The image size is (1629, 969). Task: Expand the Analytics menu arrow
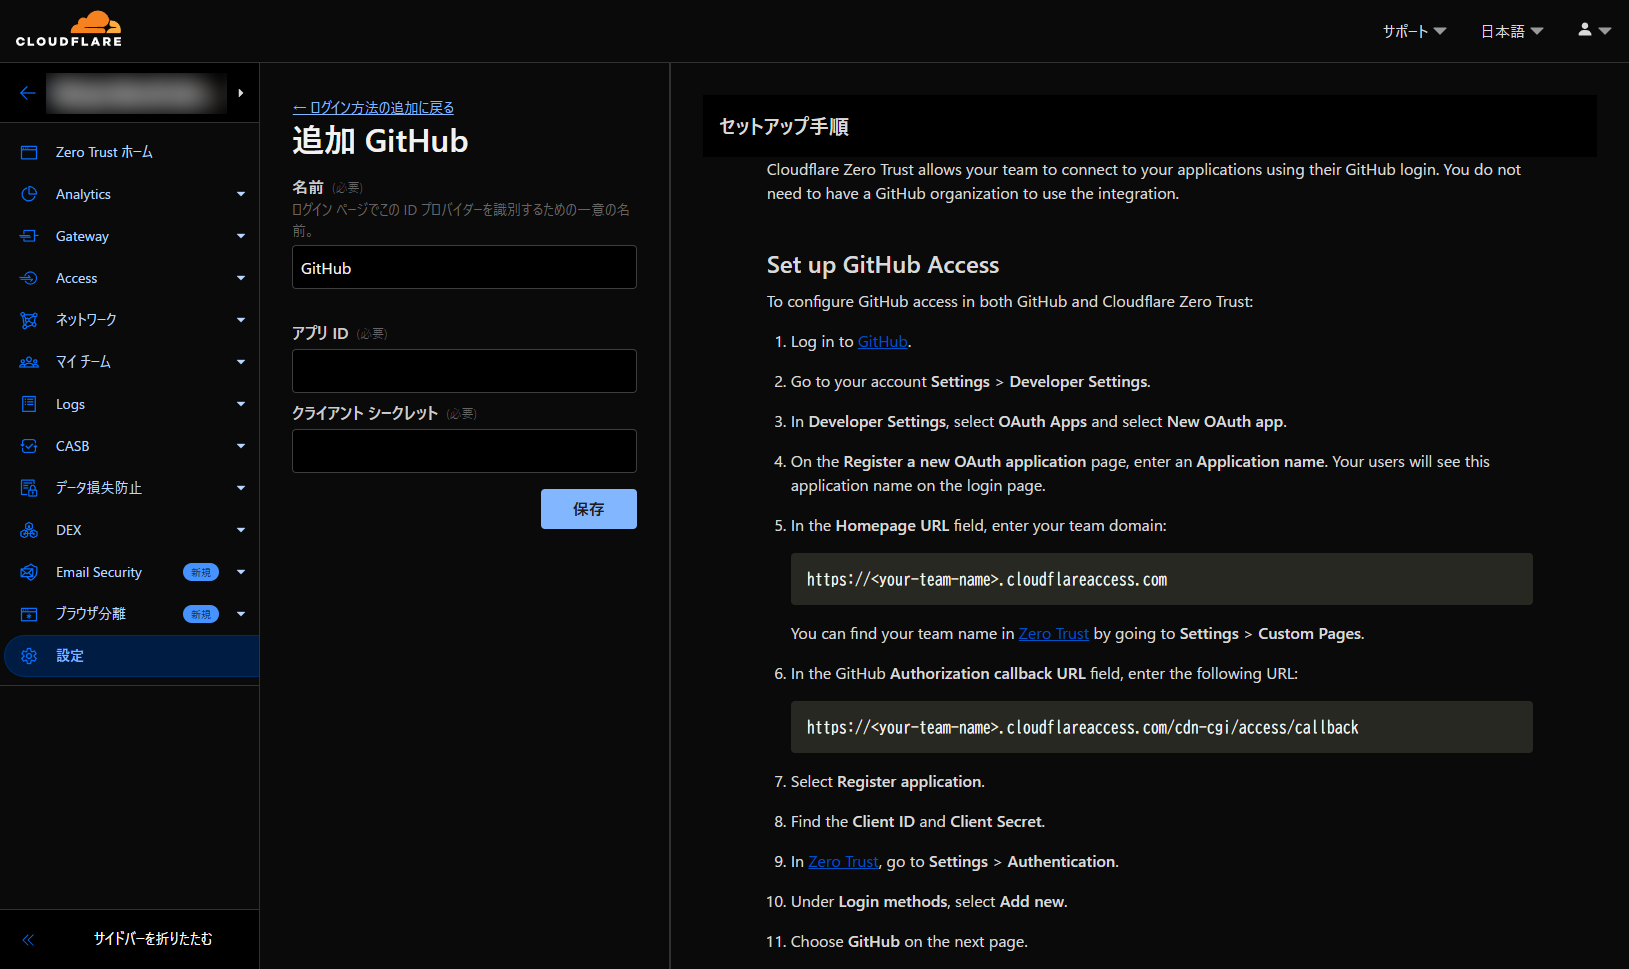click(241, 194)
